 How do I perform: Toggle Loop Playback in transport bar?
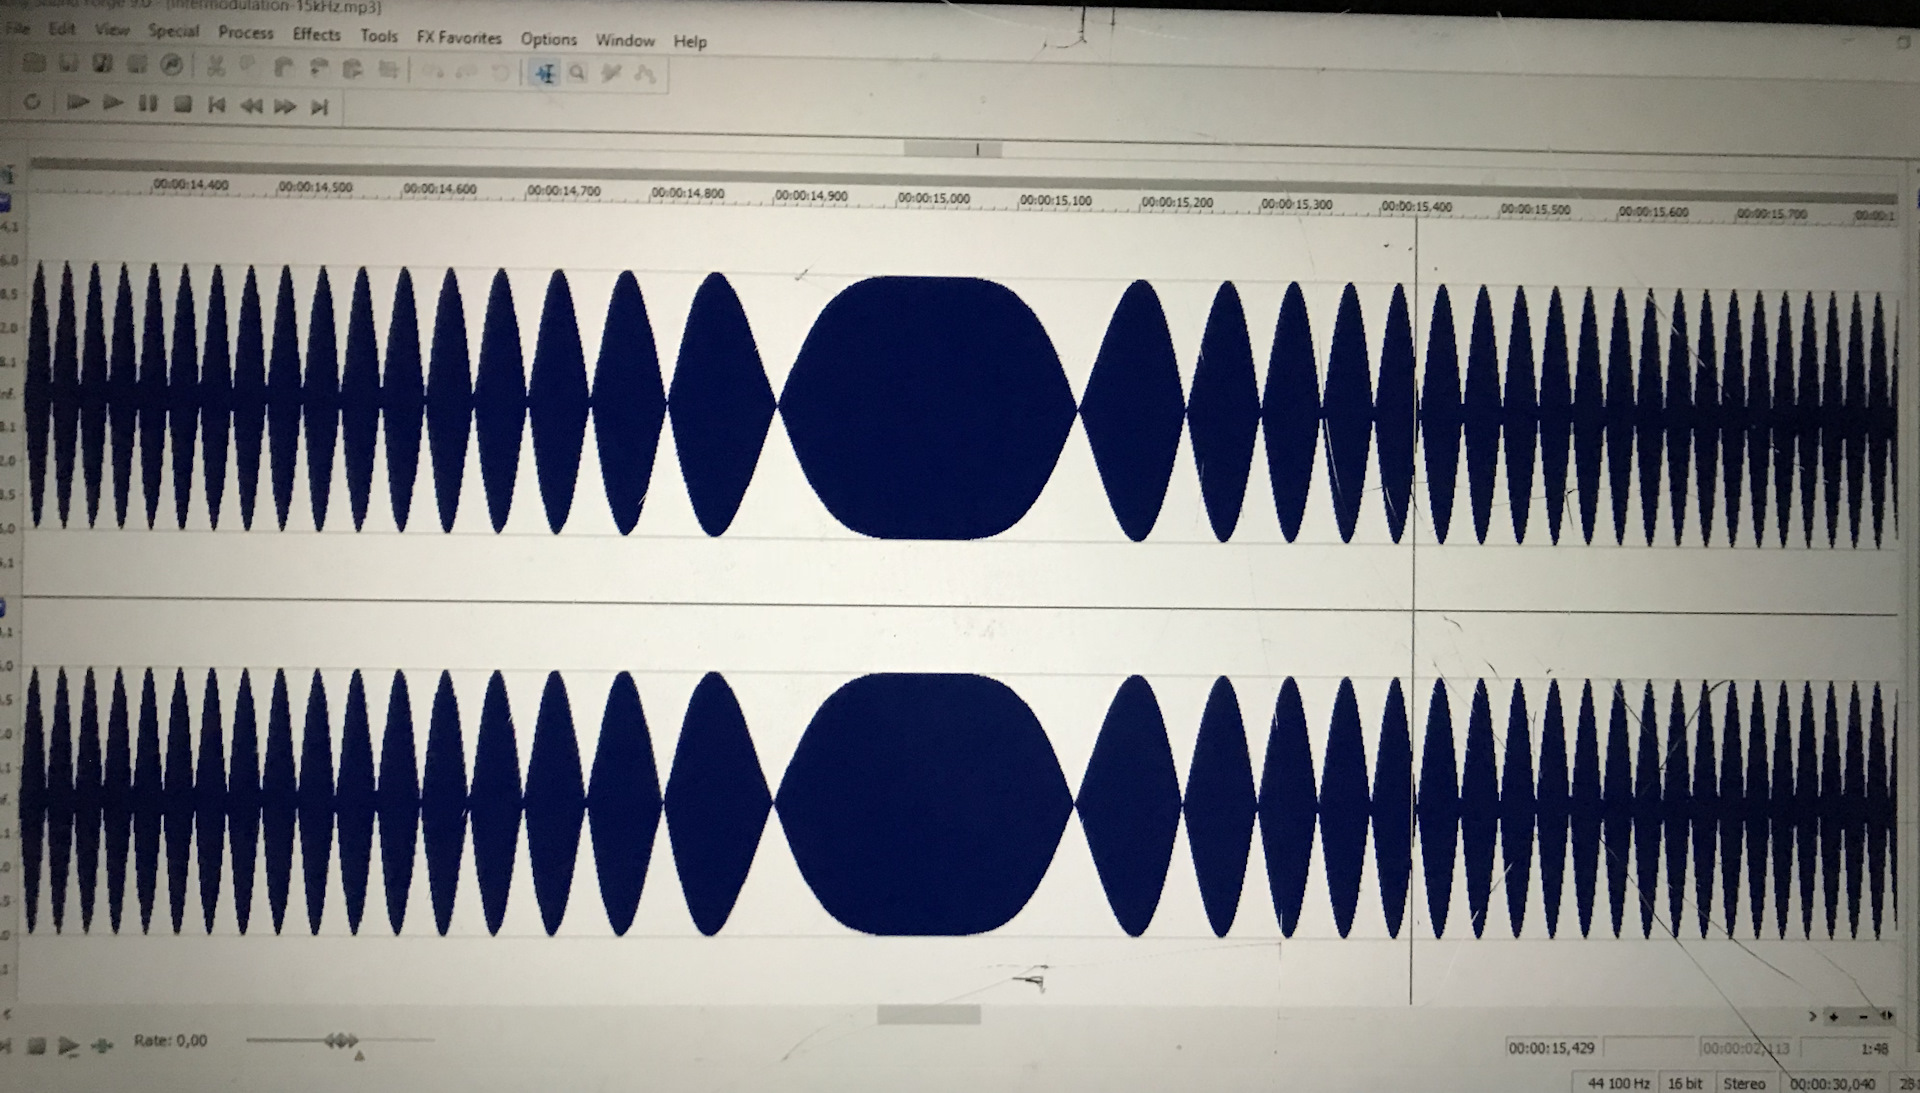[x=32, y=102]
